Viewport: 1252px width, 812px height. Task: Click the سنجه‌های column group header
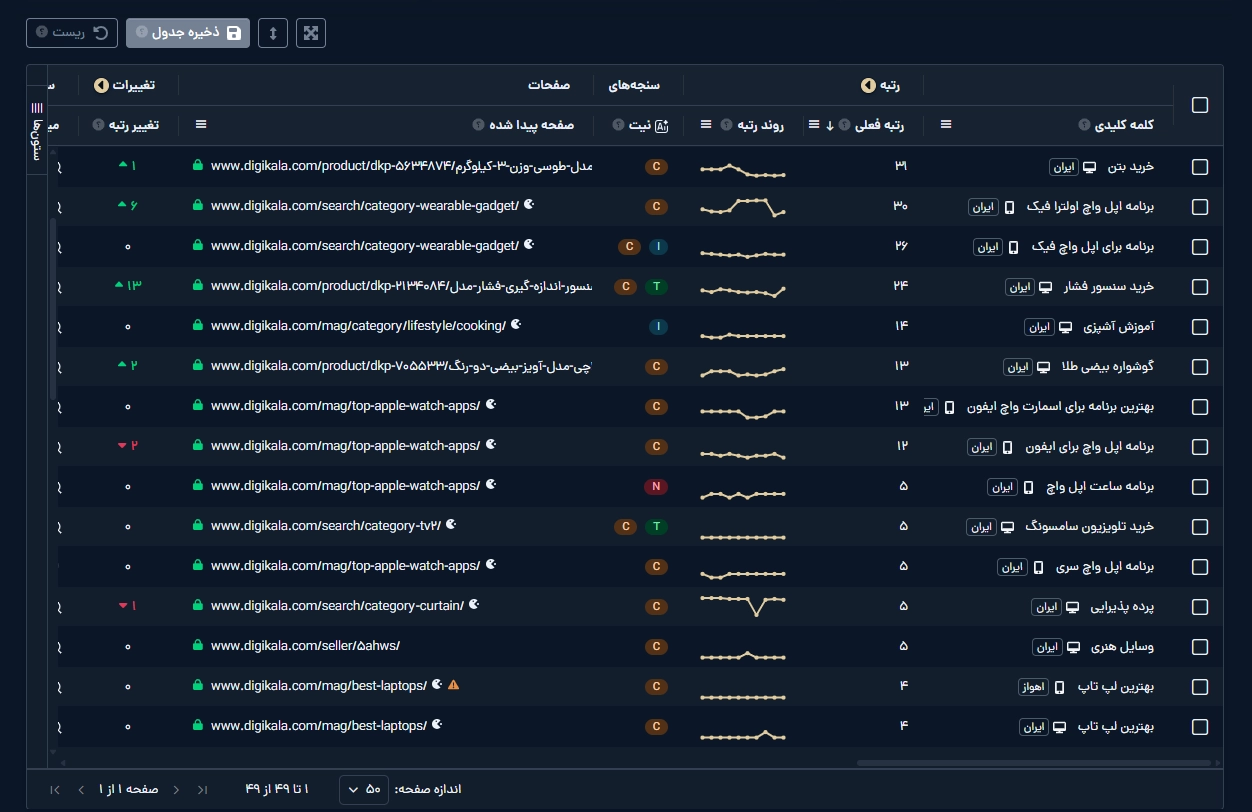tap(634, 85)
